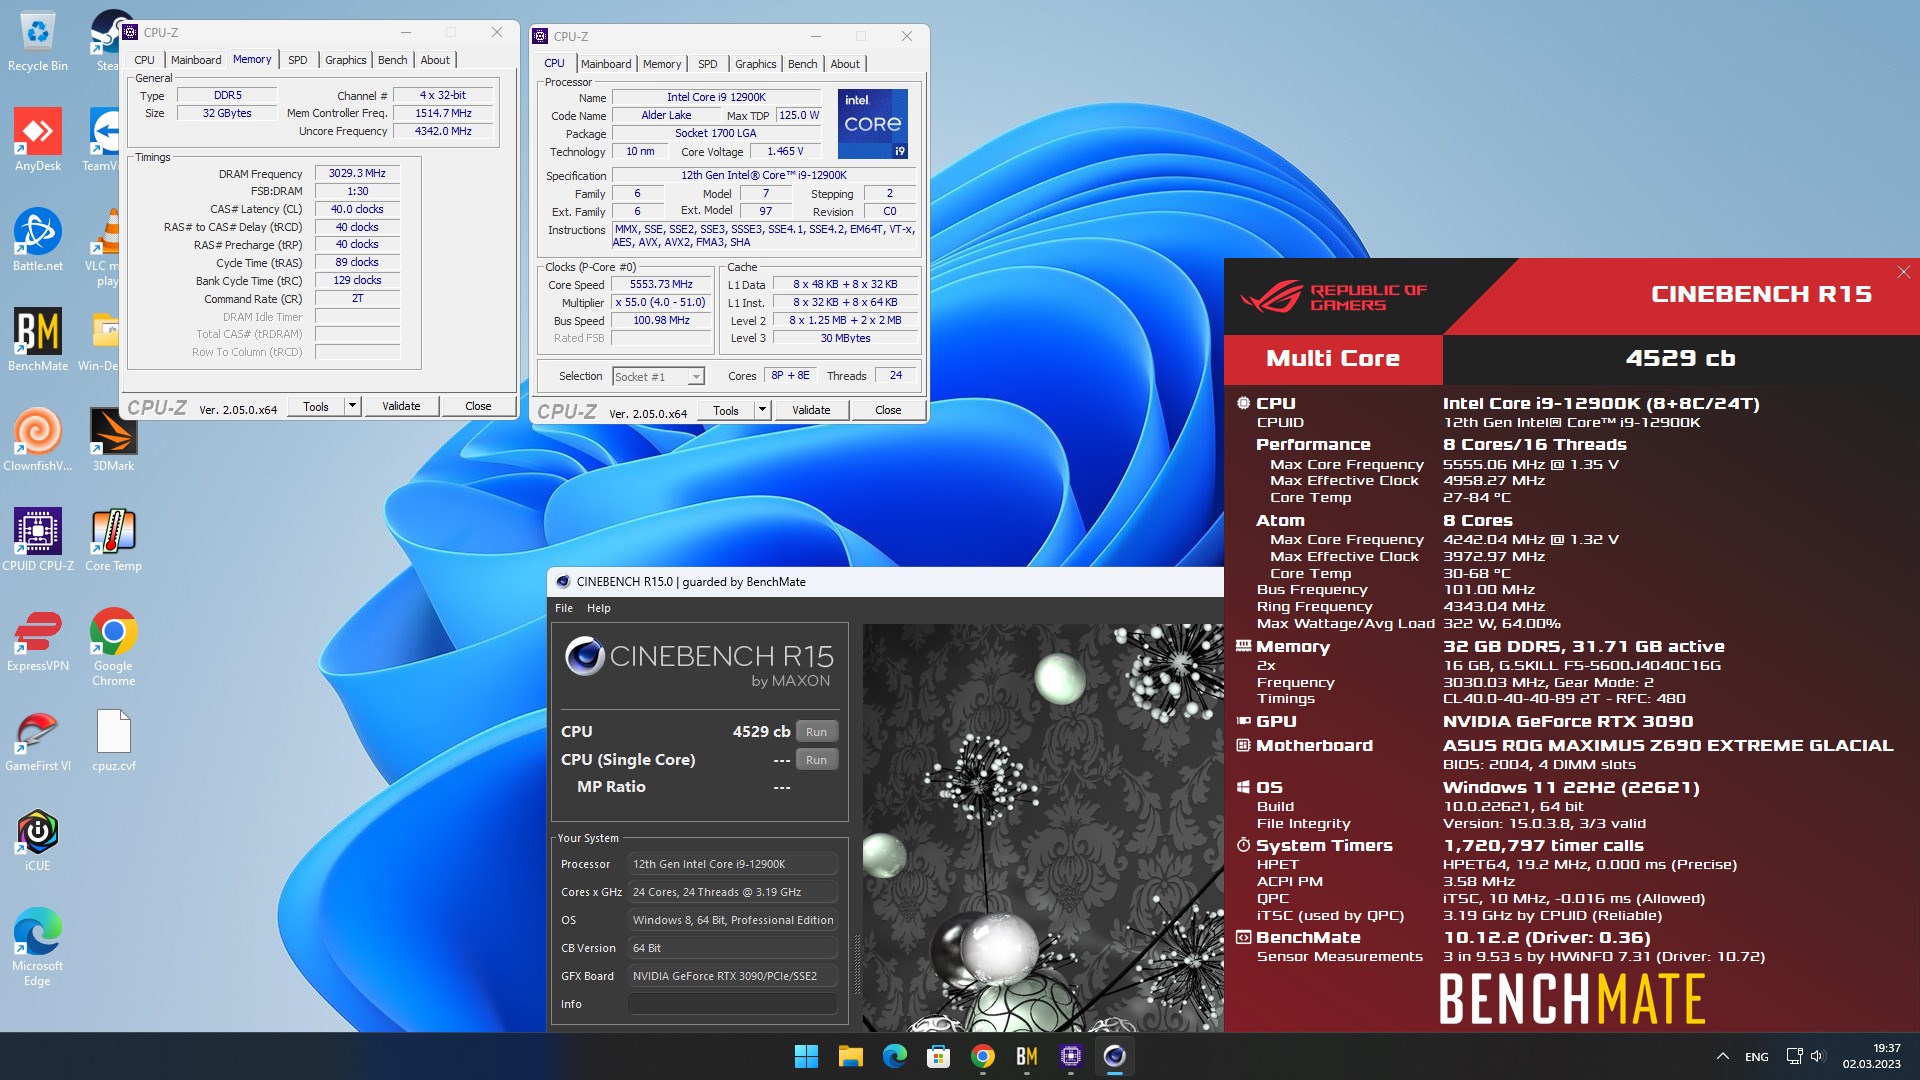1920x1080 pixels.
Task: Show hidden system tray icons
Action: (x=1722, y=1056)
